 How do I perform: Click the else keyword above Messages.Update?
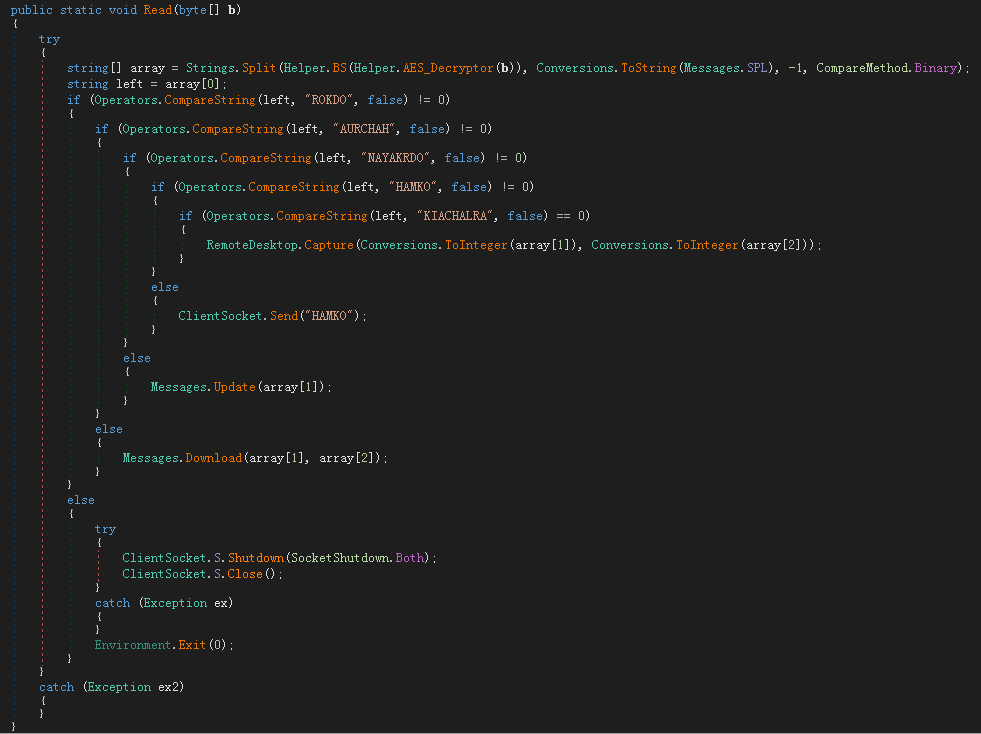click(136, 359)
